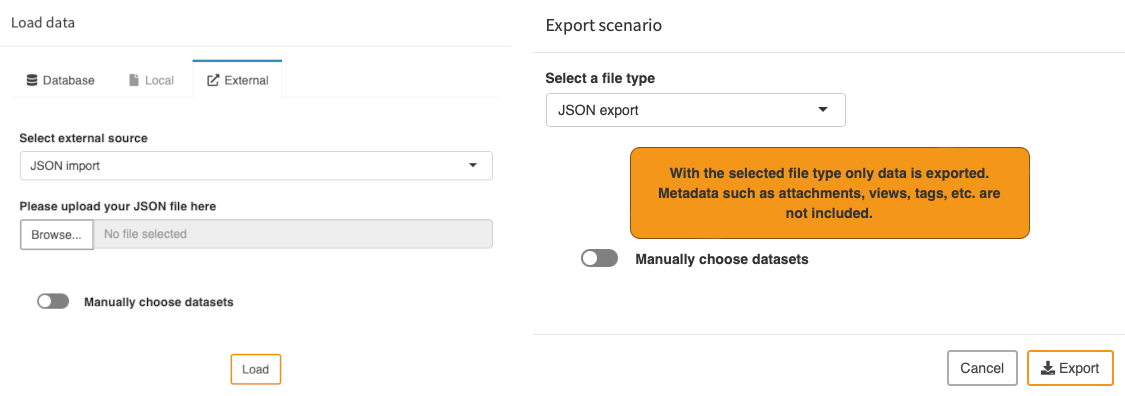The image size is (1125, 396).
Task: Click the orange metadata warning message
Action: tap(829, 193)
